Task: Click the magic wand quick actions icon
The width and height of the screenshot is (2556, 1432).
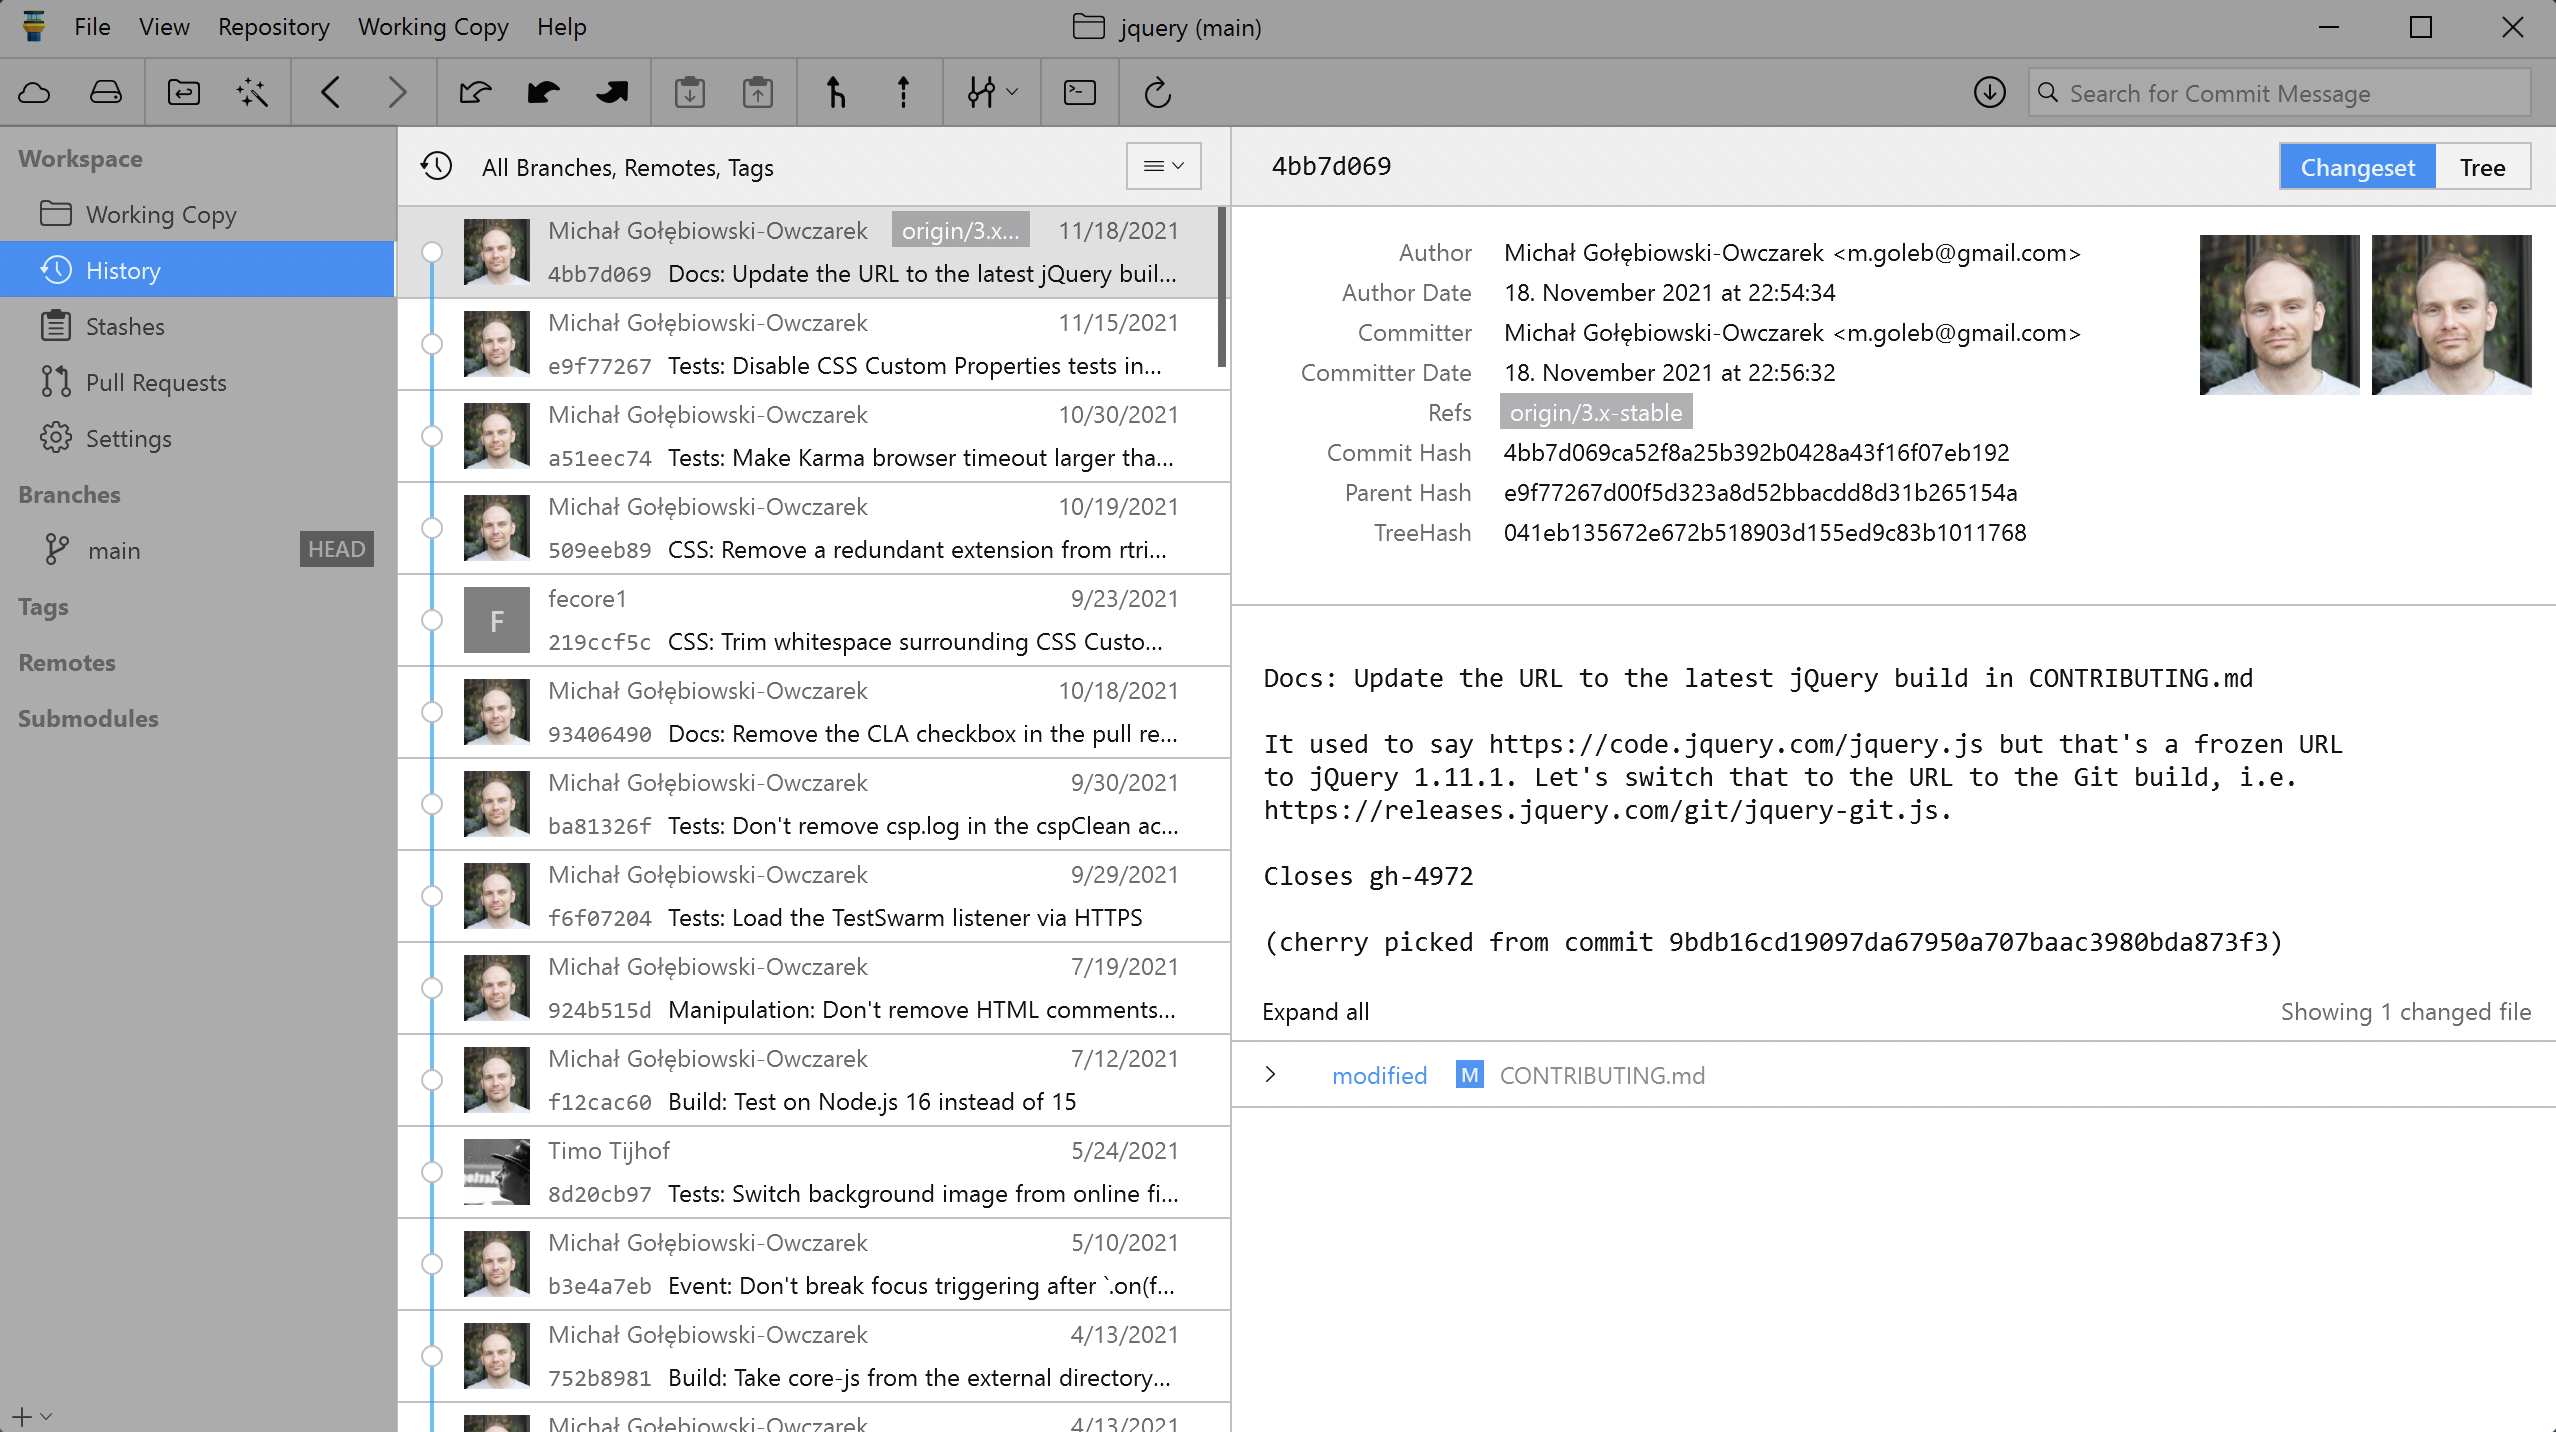Action: pyautogui.click(x=252, y=93)
